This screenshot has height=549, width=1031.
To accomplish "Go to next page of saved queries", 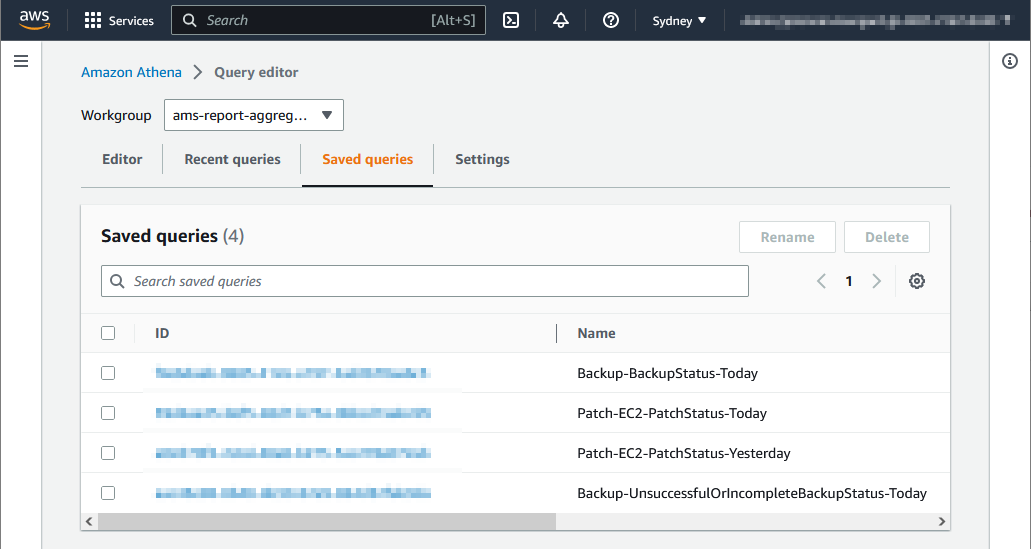I will click(876, 281).
